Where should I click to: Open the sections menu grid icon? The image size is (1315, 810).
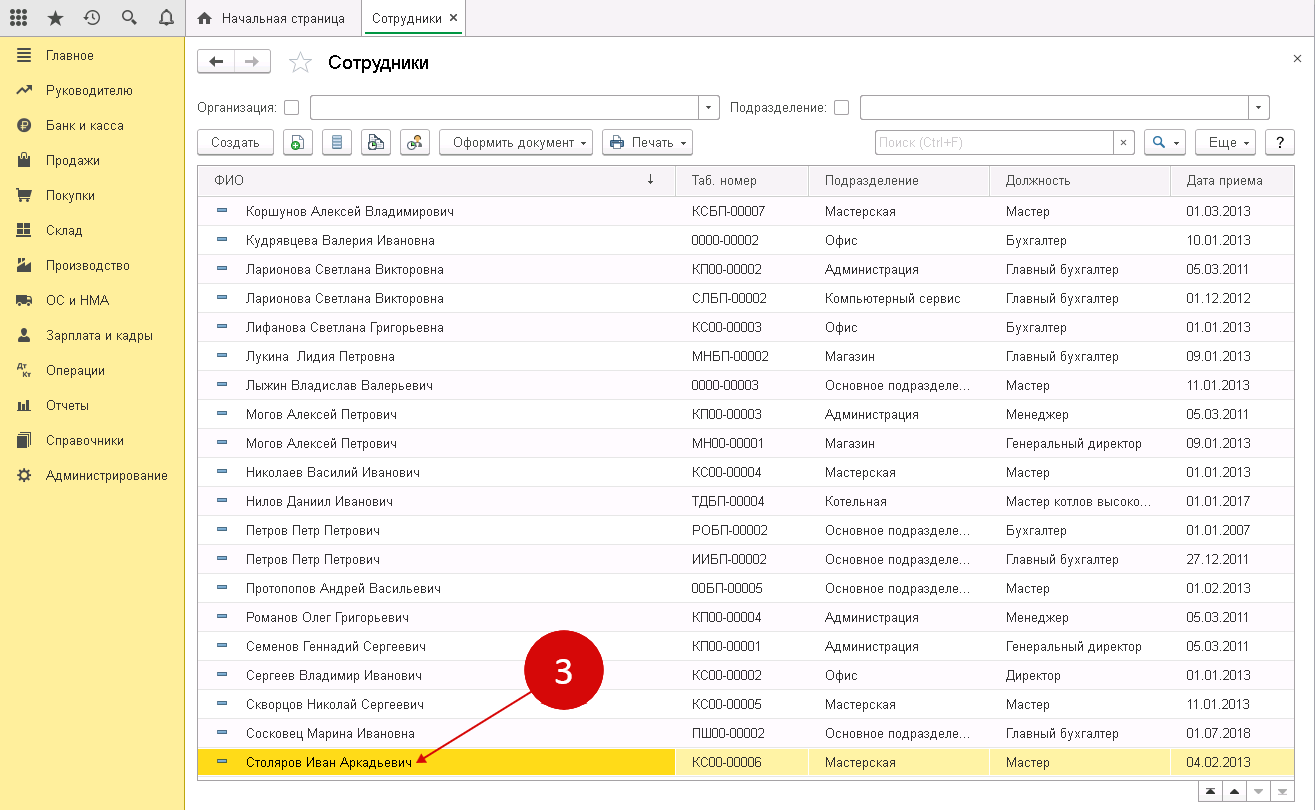(18, 18)
